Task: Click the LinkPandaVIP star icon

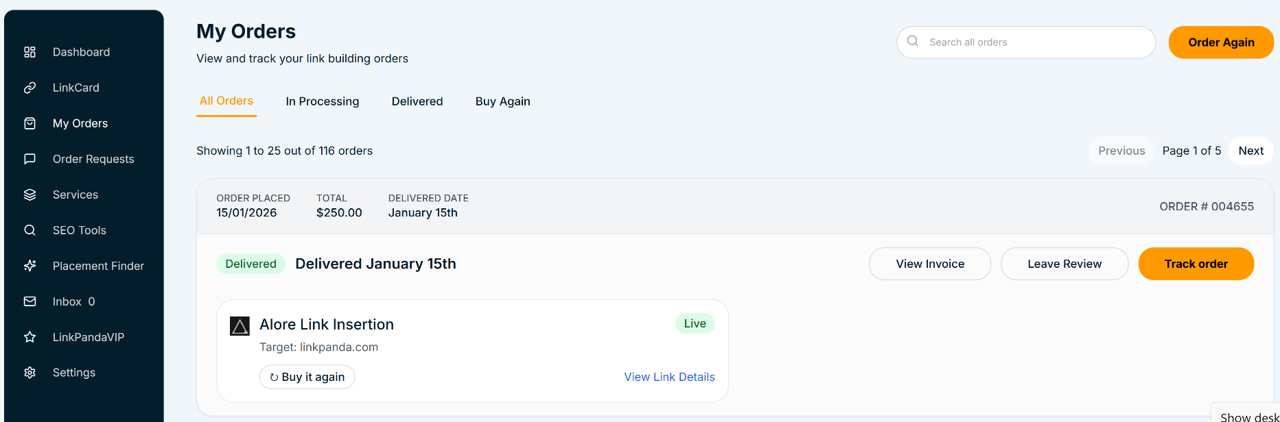Action: [30, 337]
